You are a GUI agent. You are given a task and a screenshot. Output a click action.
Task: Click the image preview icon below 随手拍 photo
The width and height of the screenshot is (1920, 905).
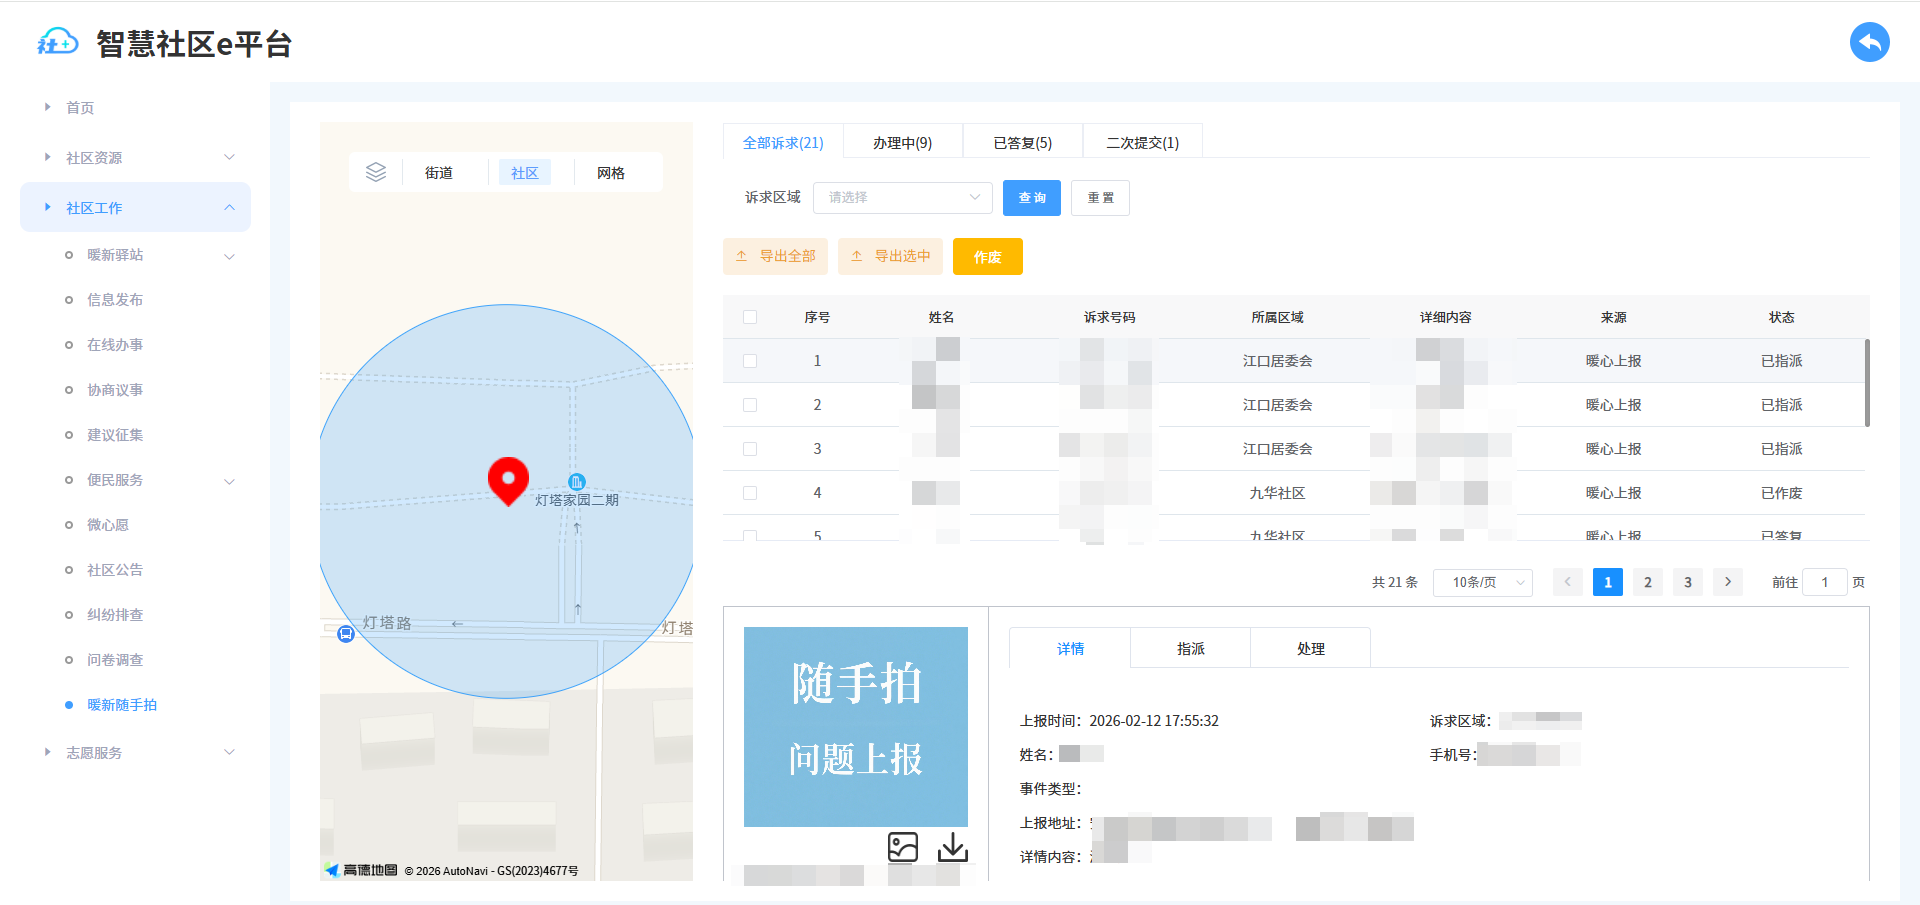pyautogui.click(x=903, y=847)
